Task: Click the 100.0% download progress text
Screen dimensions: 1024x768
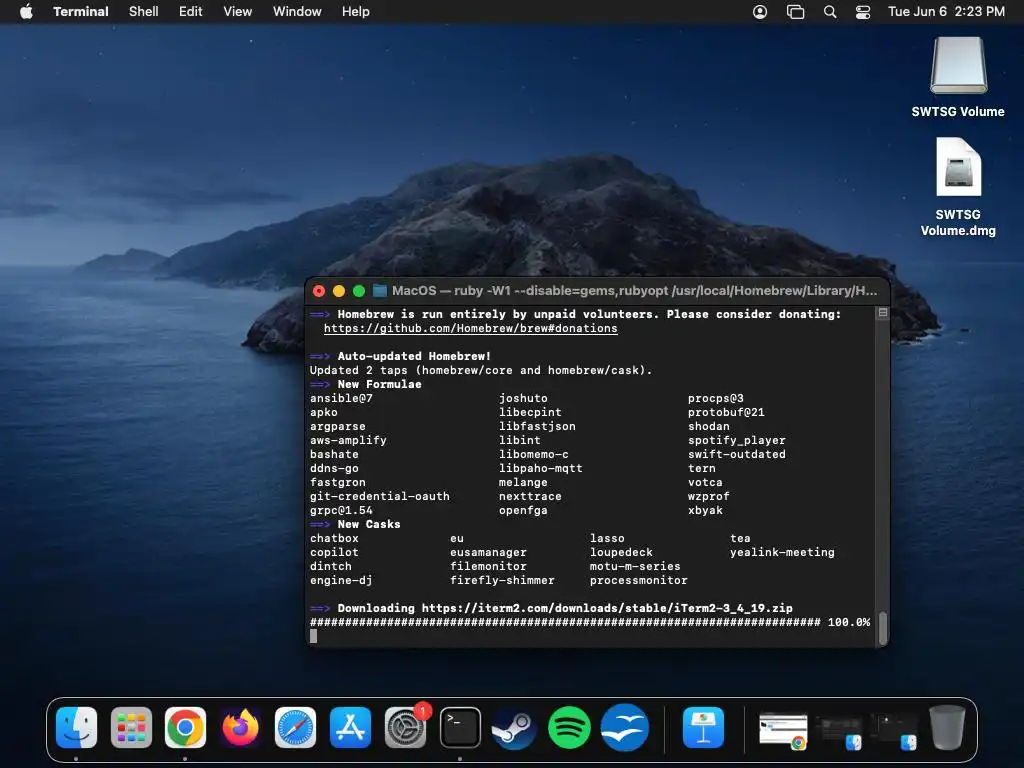Action: click(849, 622)
